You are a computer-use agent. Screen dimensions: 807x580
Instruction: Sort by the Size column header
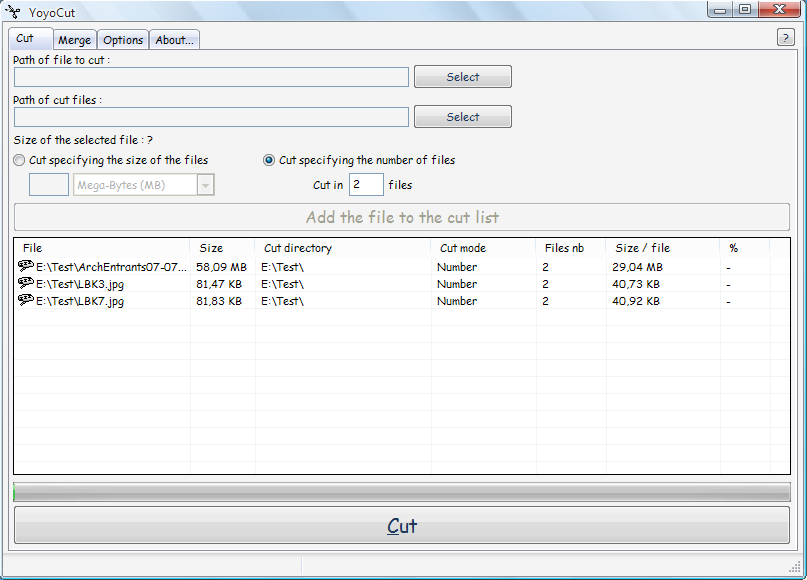coord(222,248)
